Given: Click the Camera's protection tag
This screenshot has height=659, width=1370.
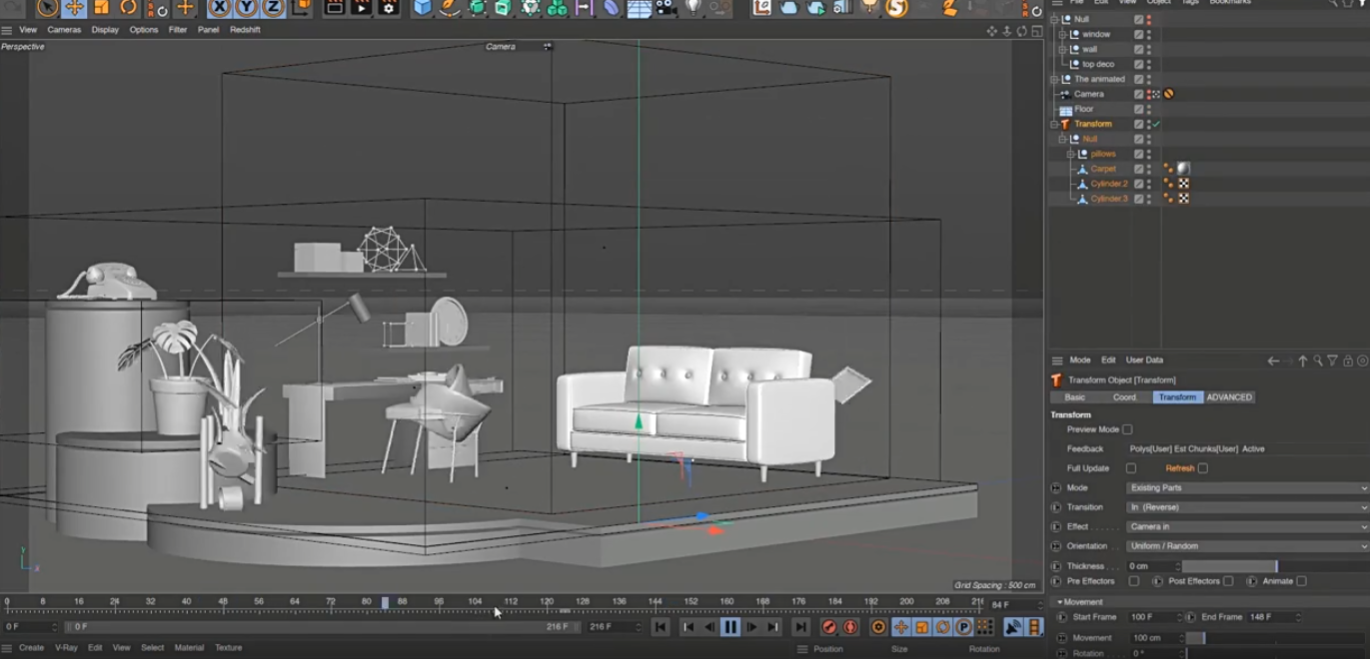Looking at the screenshot, I should tap(1168, 94).
